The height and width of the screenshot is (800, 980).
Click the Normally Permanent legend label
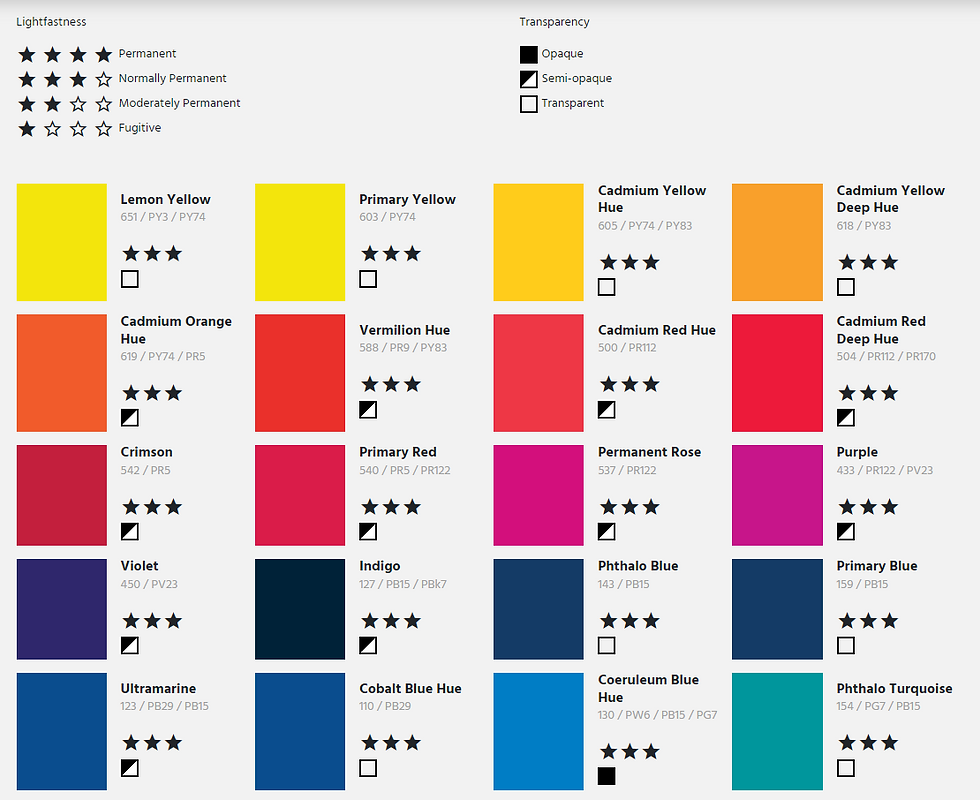click(x=172, y=78)
